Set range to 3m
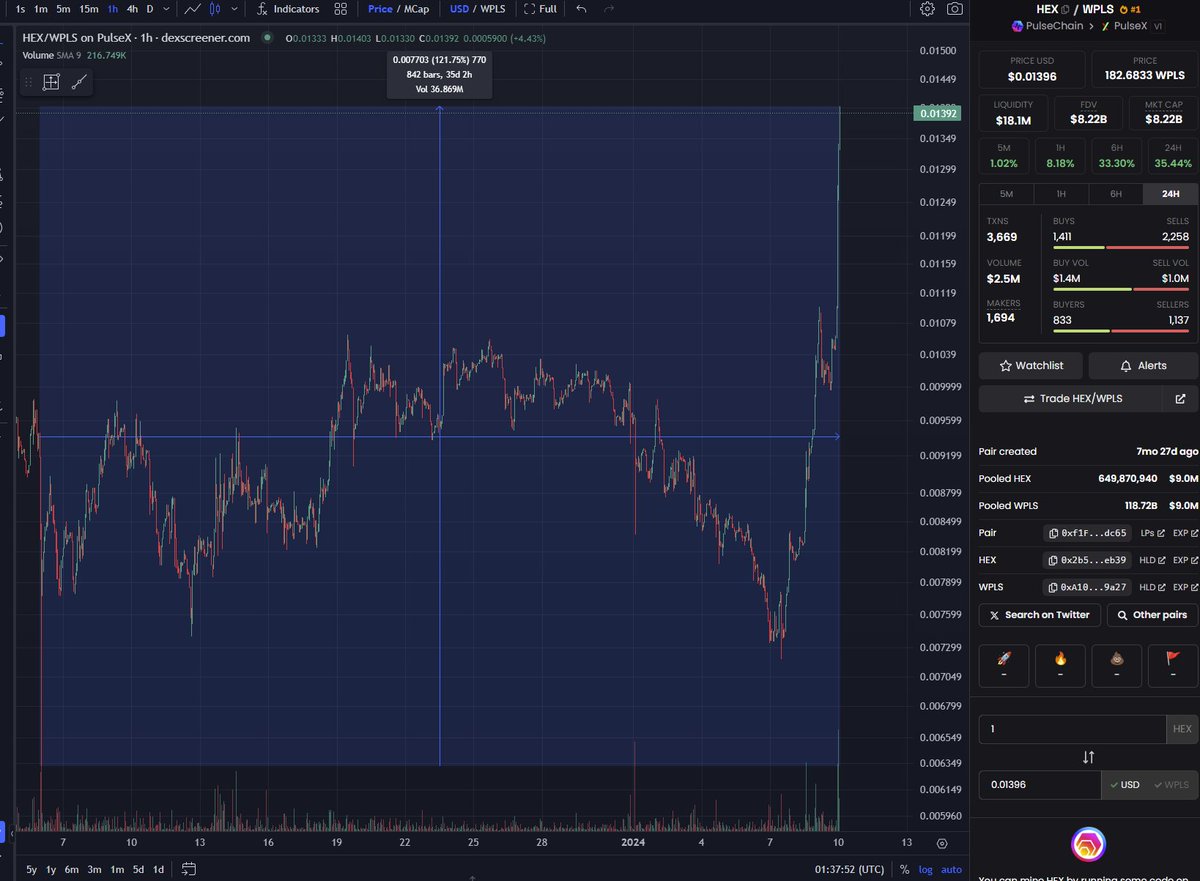The image size is (1200, 881). (x=95, y=869)
